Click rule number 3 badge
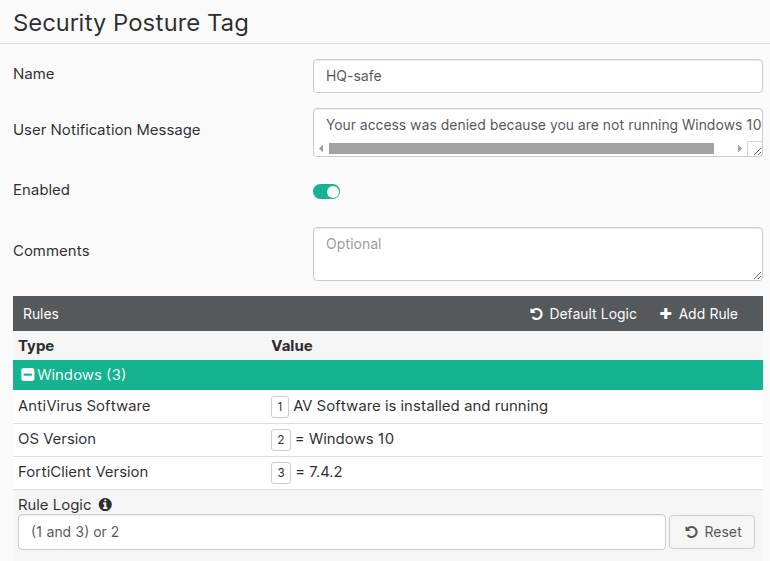 click(280, 472)
